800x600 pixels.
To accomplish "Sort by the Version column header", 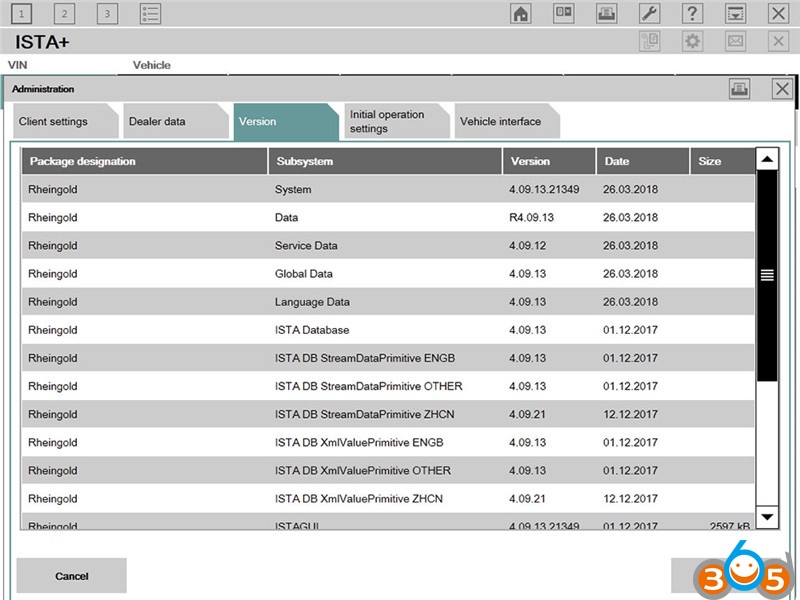I will 548,161.
